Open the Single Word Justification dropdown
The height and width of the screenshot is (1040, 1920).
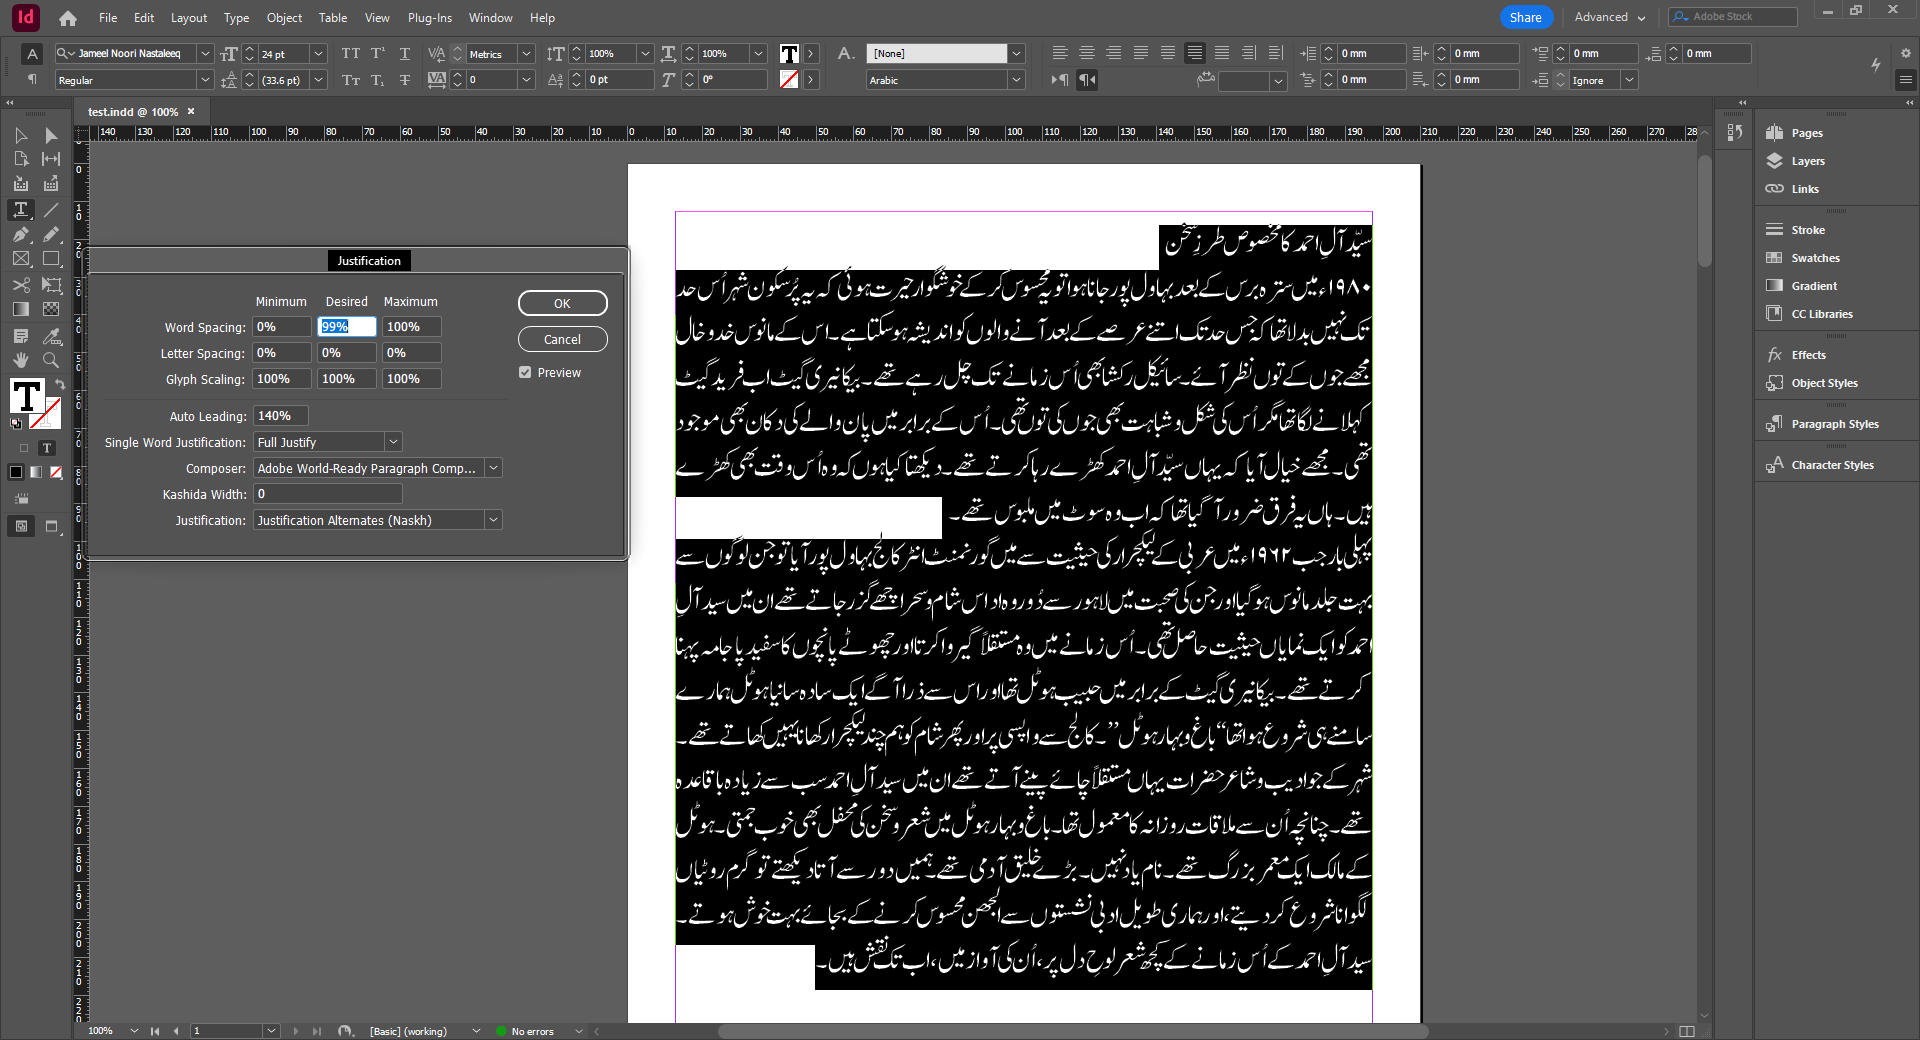click(393, 441)
